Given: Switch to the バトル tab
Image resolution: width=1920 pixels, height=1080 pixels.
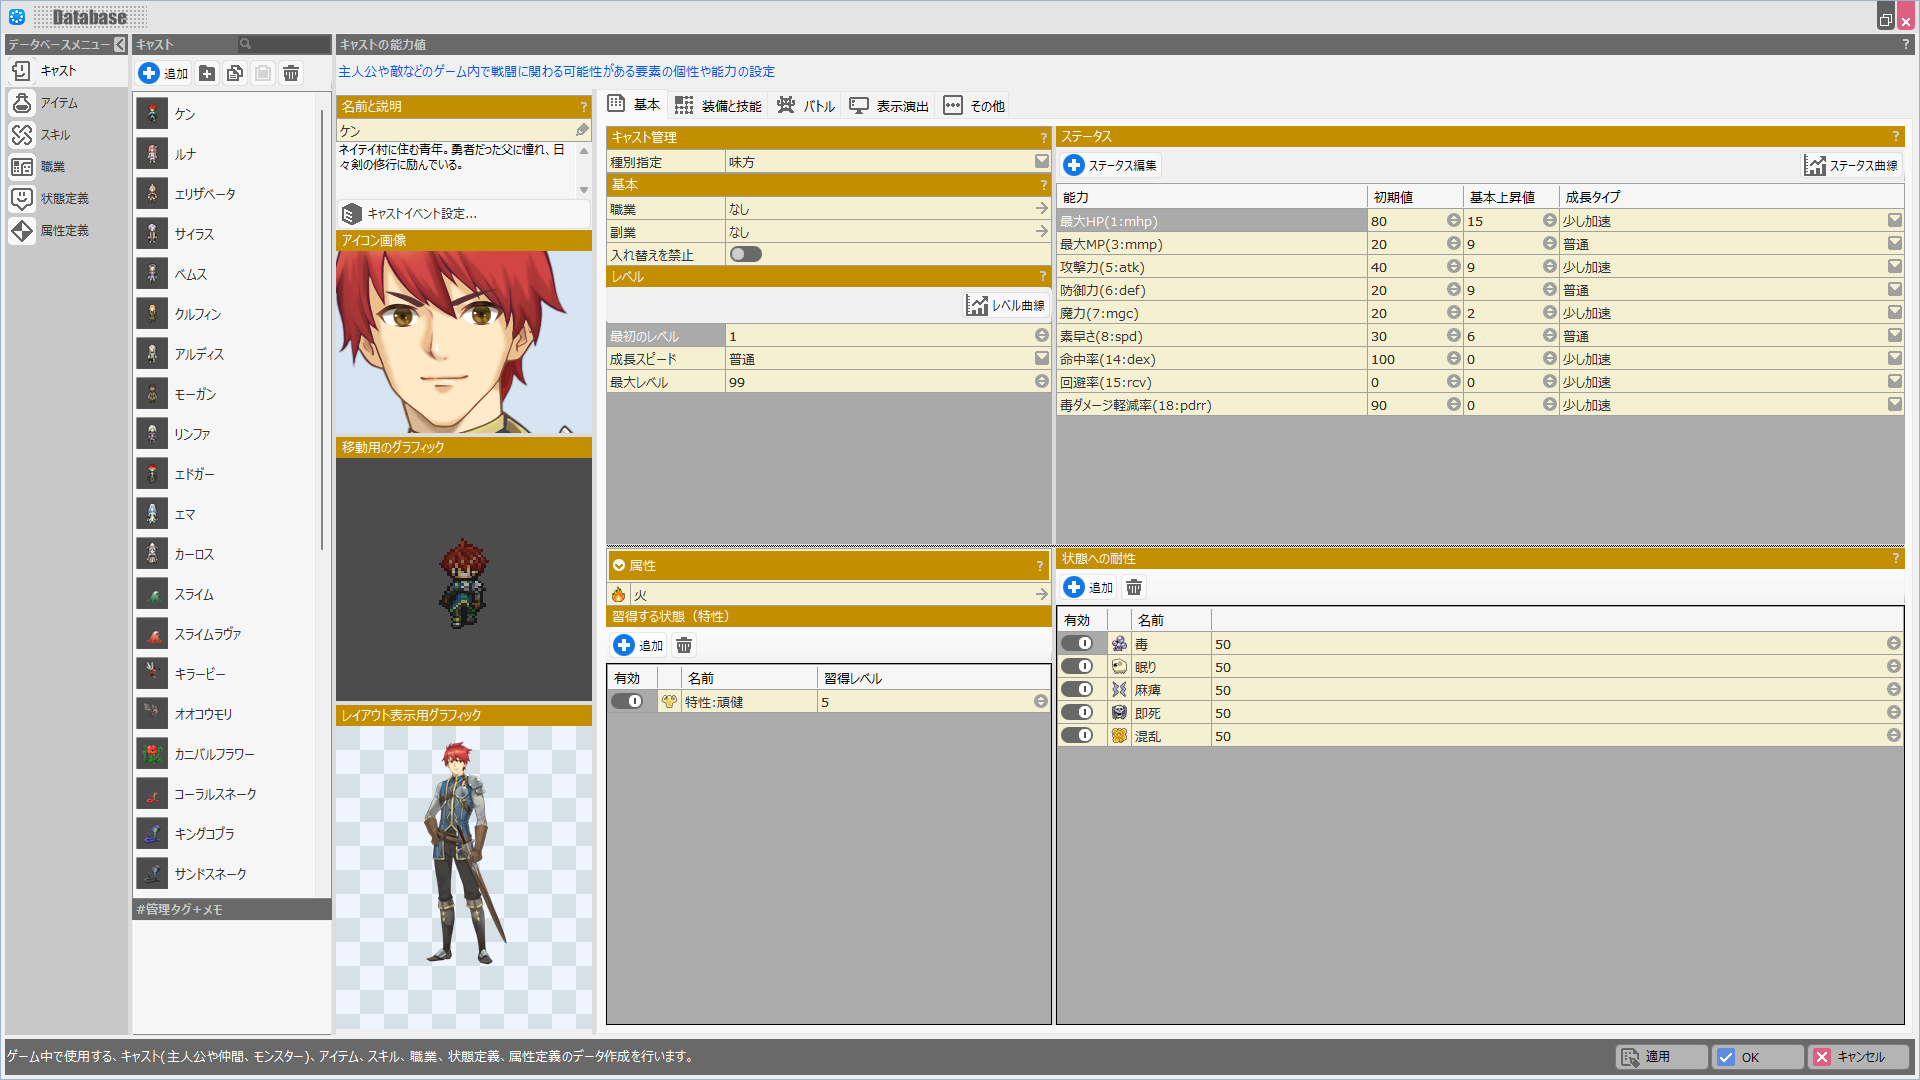Looking at the screenshot, I should click(806, 106).
